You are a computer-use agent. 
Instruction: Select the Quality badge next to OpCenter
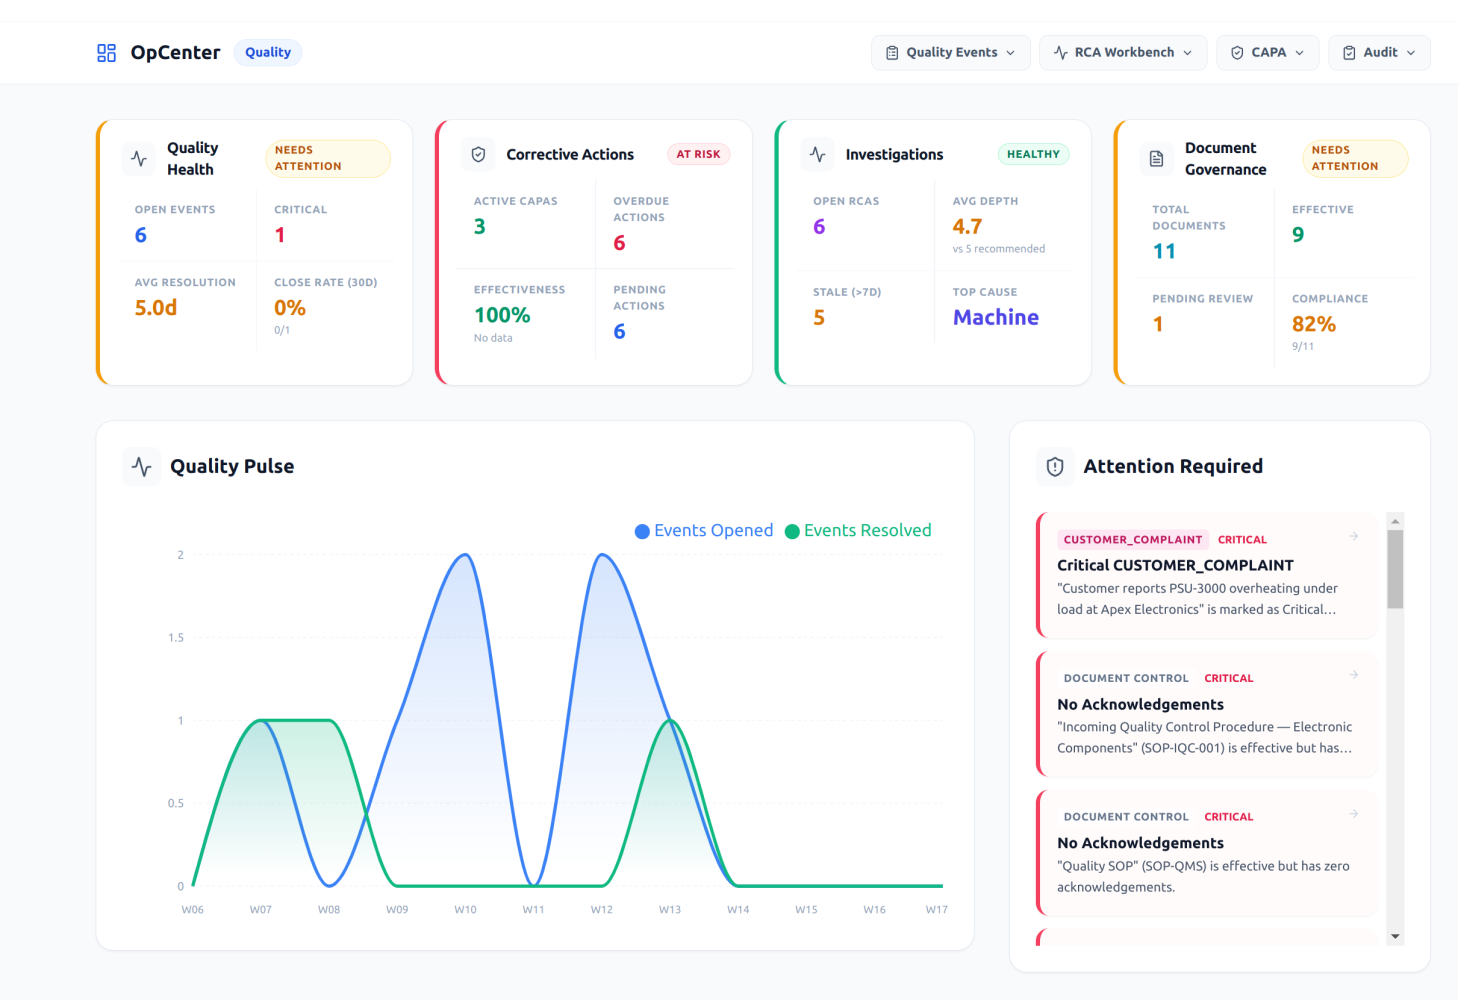[x=268, y=53]
